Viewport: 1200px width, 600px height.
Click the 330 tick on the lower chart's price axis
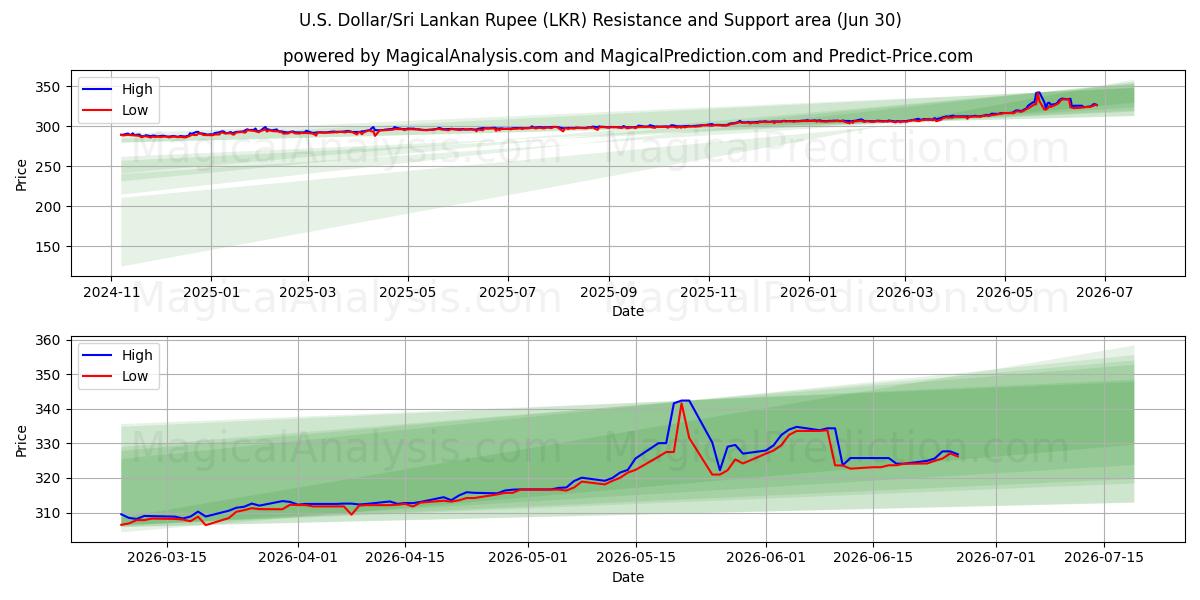click(x=50, y=444)
